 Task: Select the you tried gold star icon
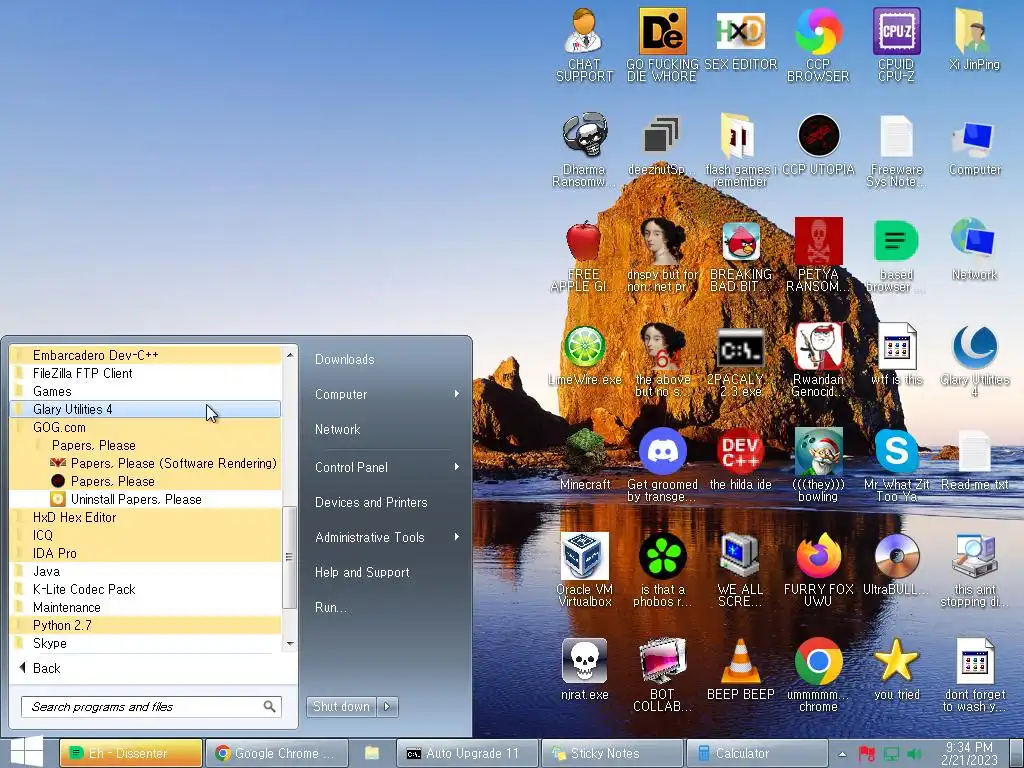[x=896, y=671]
